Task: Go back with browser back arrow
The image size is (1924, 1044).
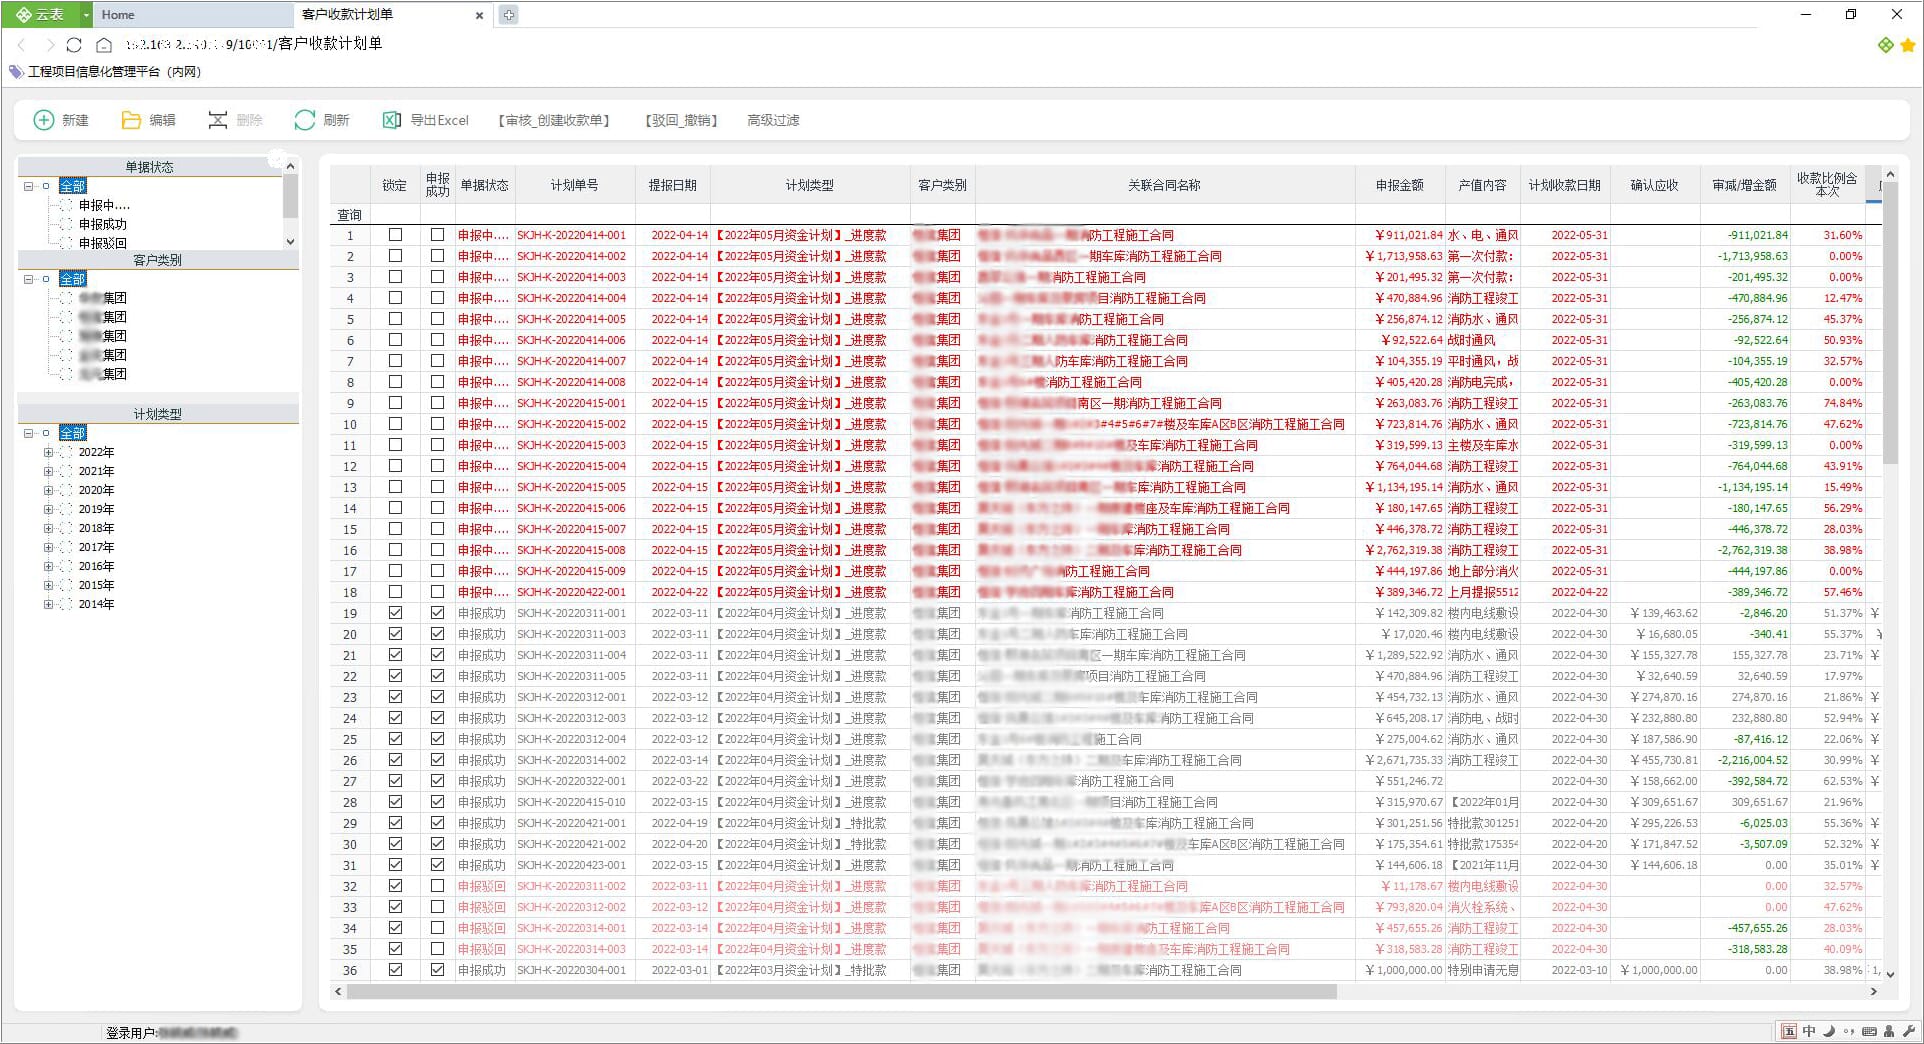Action: click(x=22, y=44)
